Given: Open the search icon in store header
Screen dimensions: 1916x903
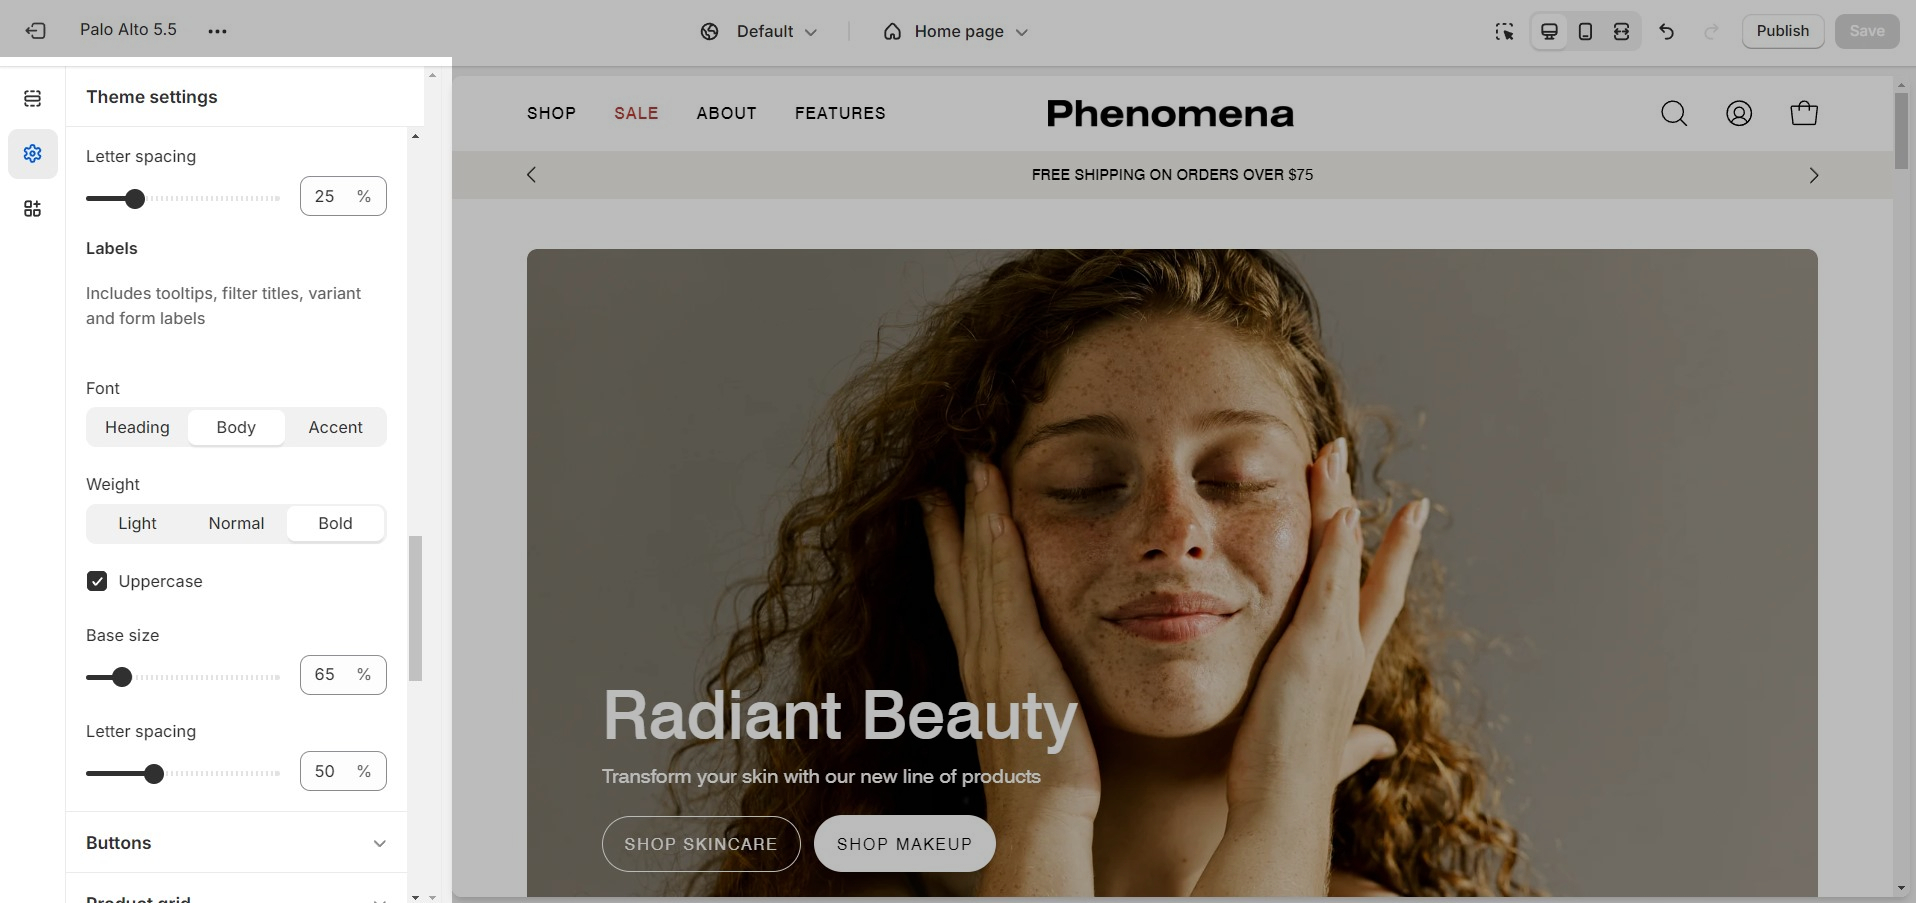Looking at the screenshot, I should [x=1674, y=114].
